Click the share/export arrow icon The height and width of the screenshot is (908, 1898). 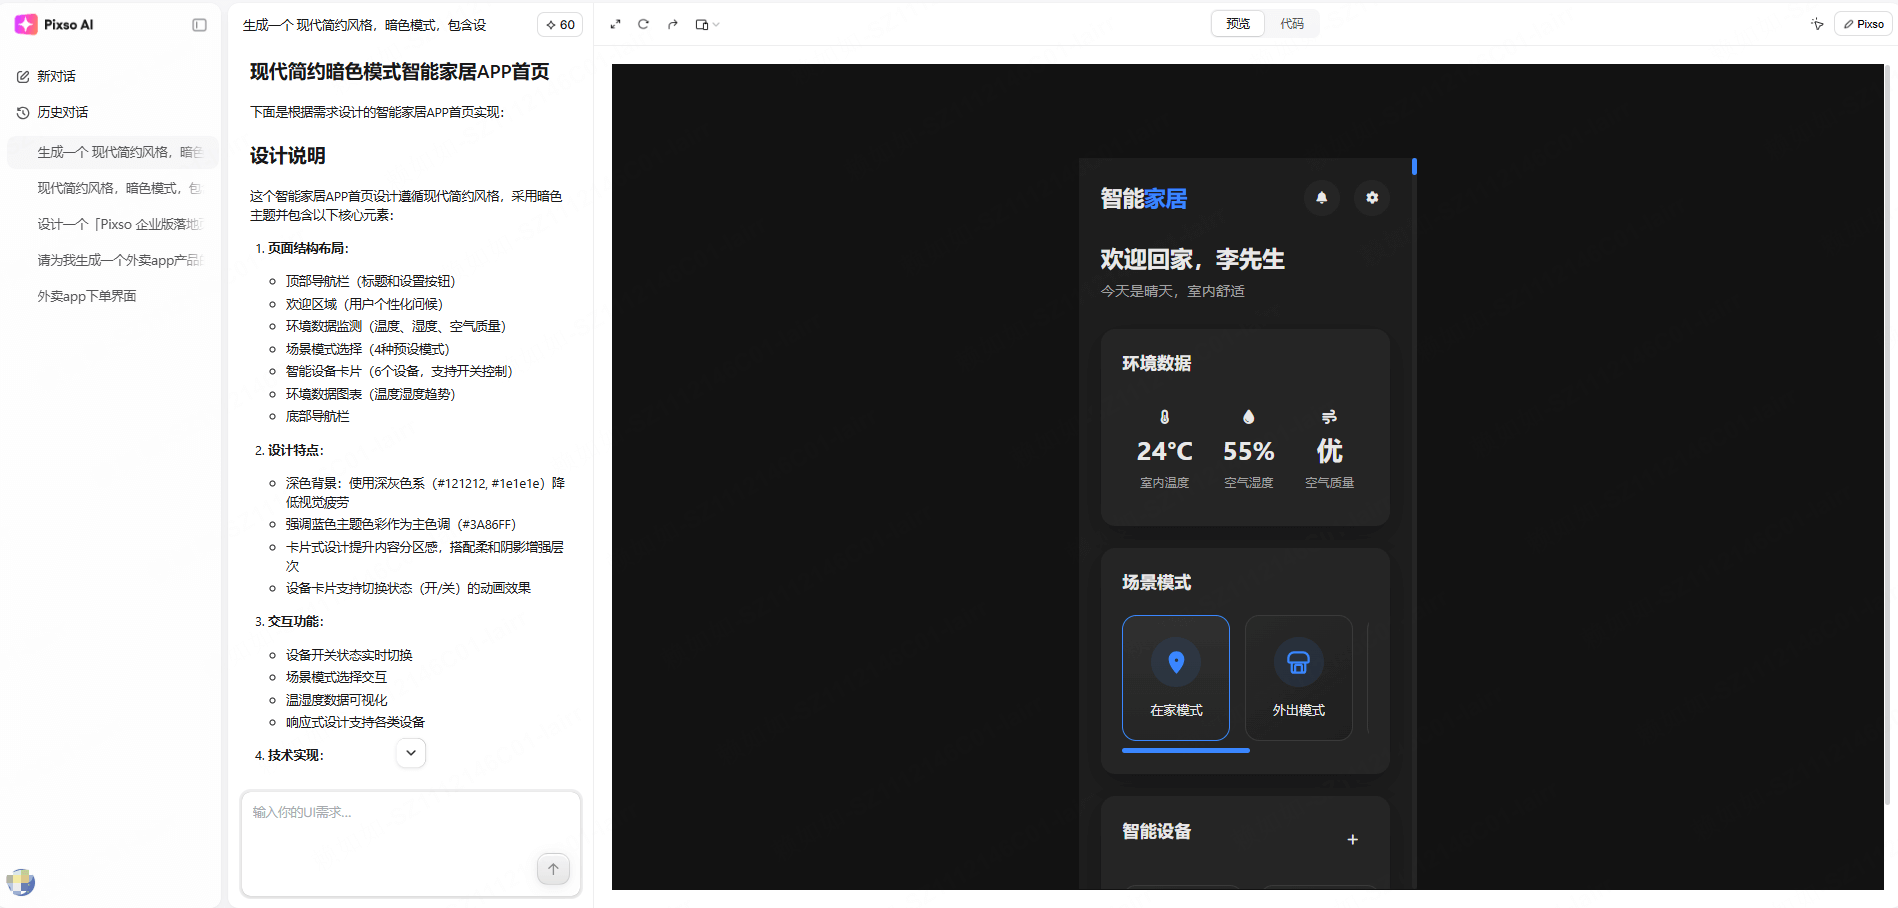point(672,24)
